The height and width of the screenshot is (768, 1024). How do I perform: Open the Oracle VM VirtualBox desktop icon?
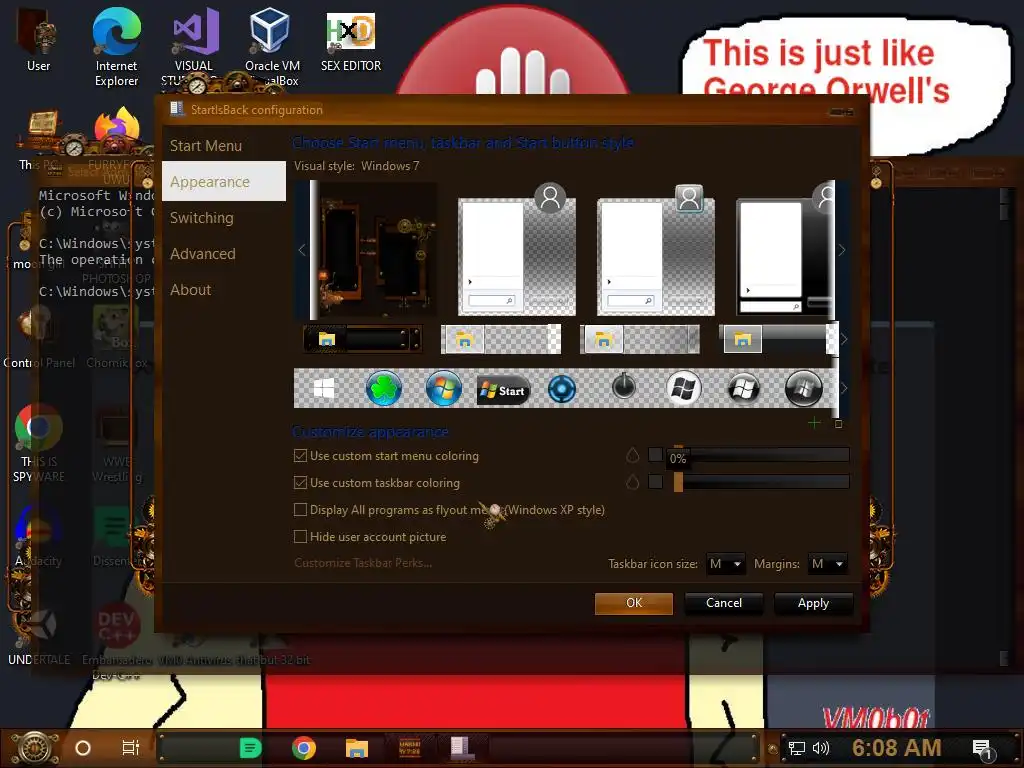coord(272,47)
